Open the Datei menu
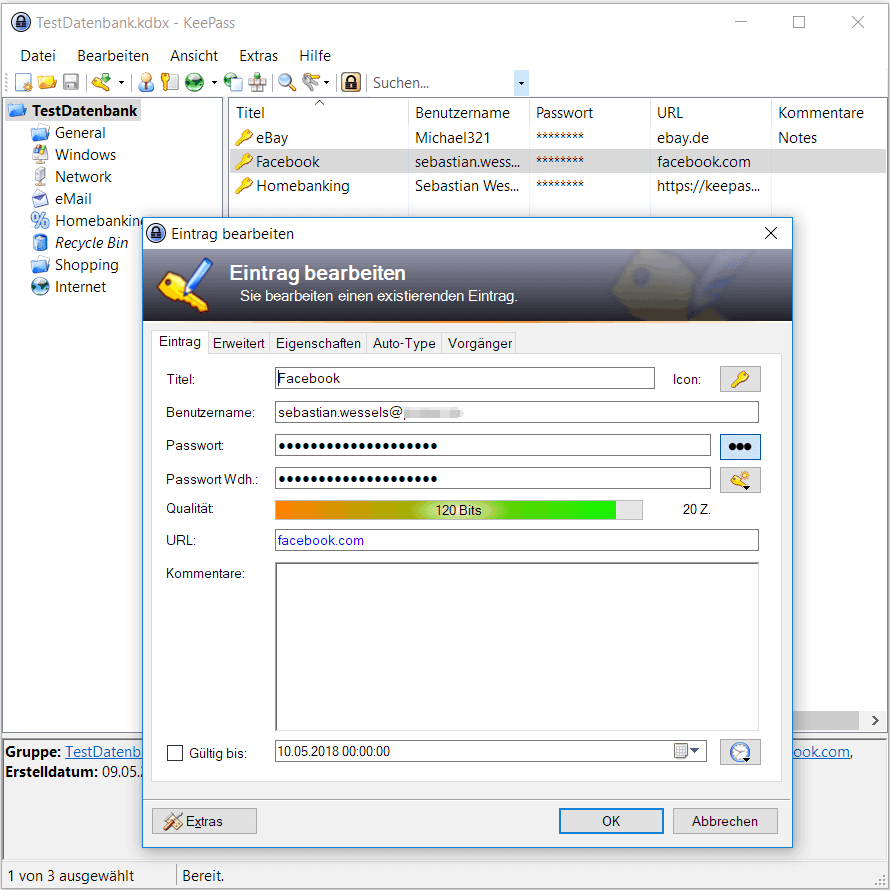 click(x=38, y=56)
